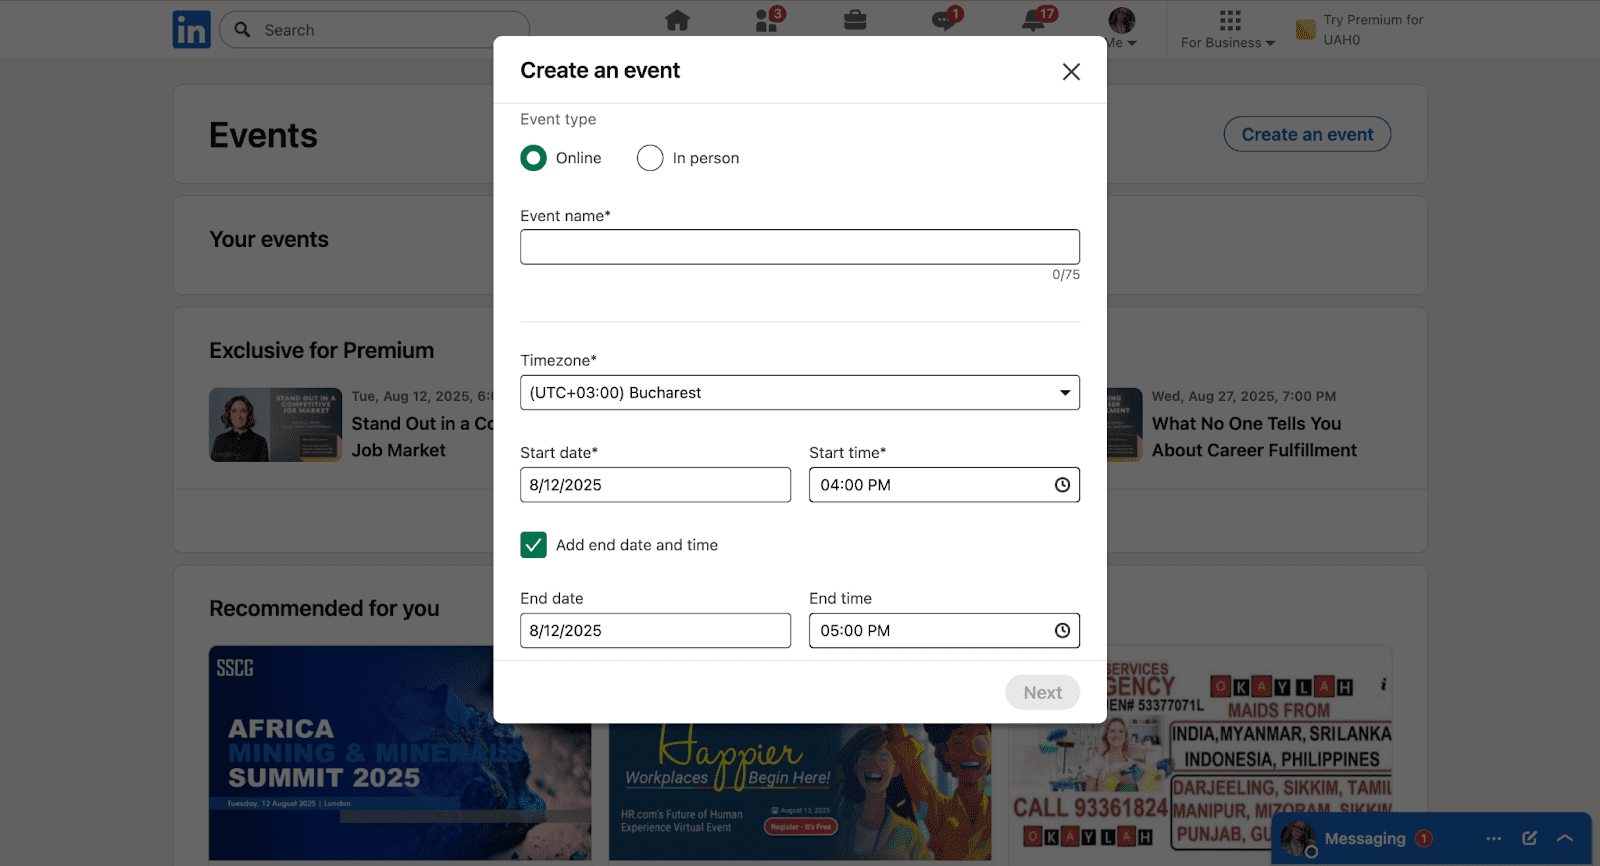Click compose new message icon
Screen dimensions: 1600x866
pos(1529,838)
